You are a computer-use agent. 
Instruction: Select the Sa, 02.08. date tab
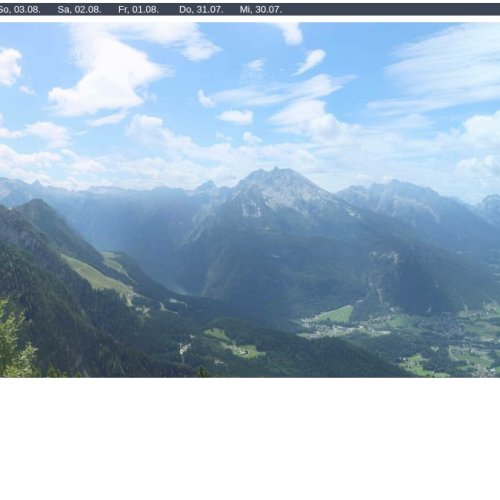click(x=79, y=10)
